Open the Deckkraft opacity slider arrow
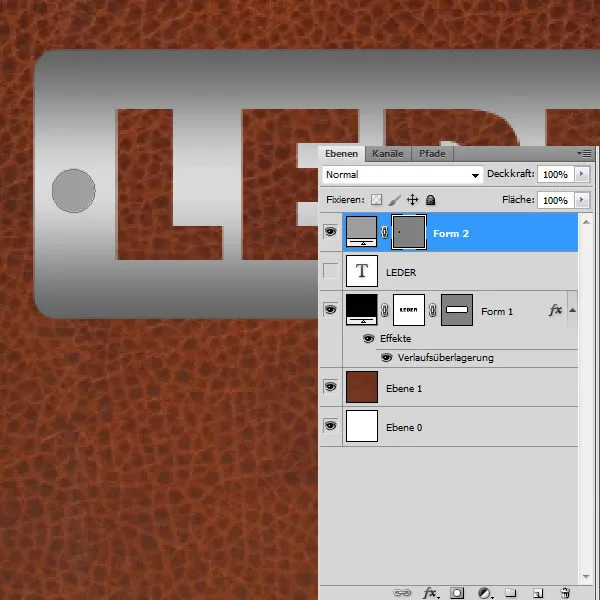The height and width of the screenshot is (600, 600). tap(583, 174)
